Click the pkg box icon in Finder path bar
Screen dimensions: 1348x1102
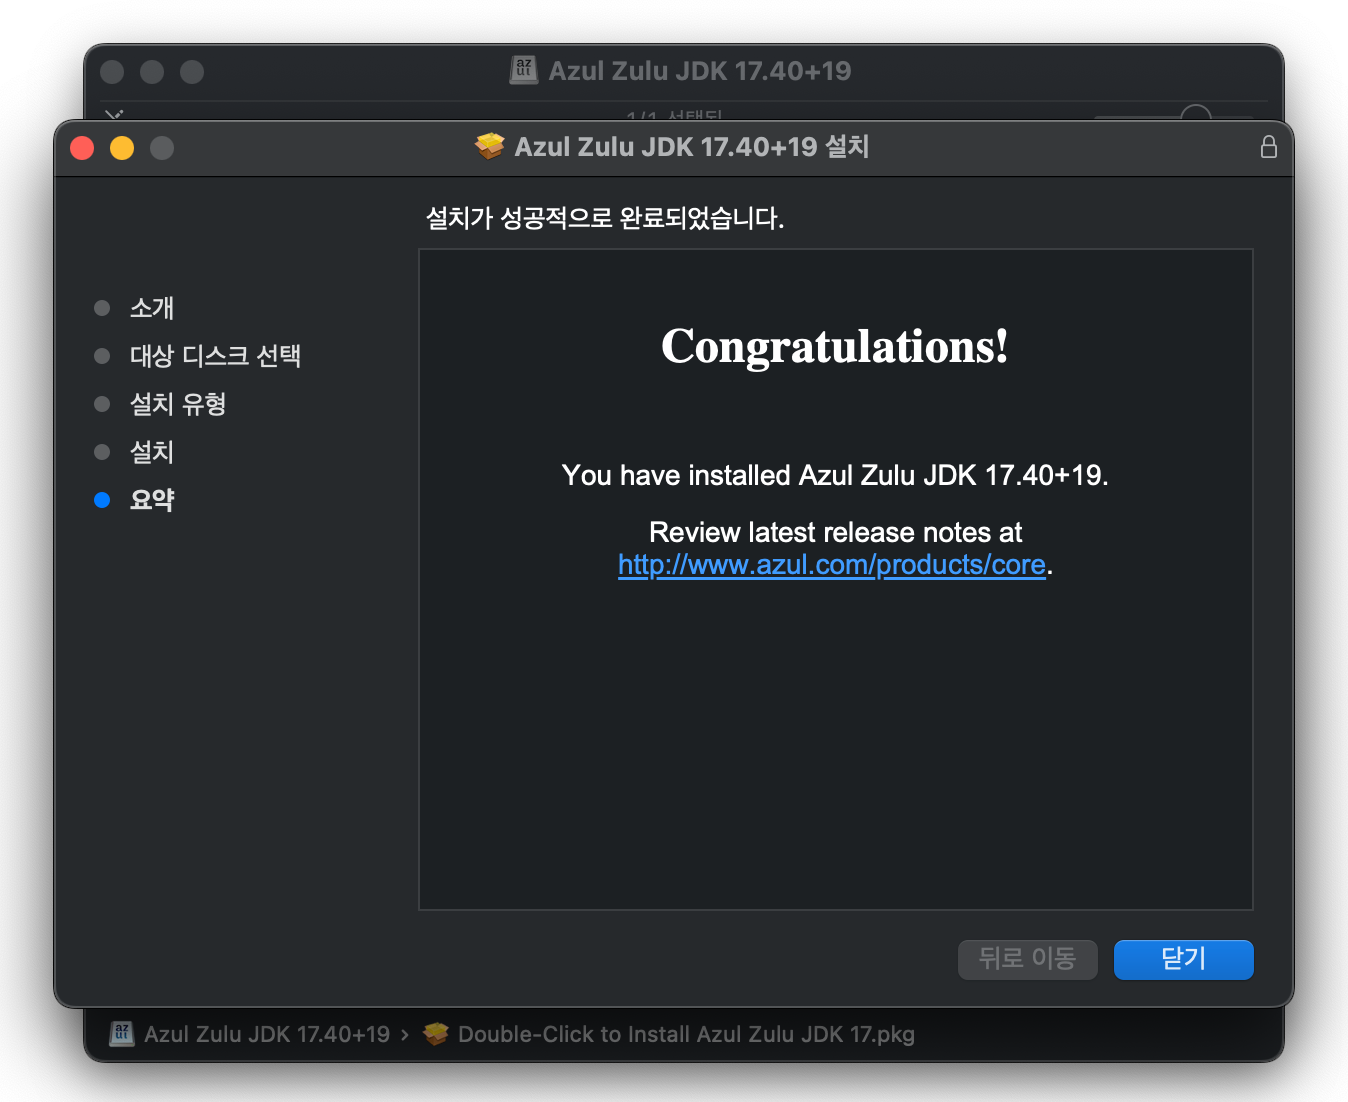[435, 1034]
